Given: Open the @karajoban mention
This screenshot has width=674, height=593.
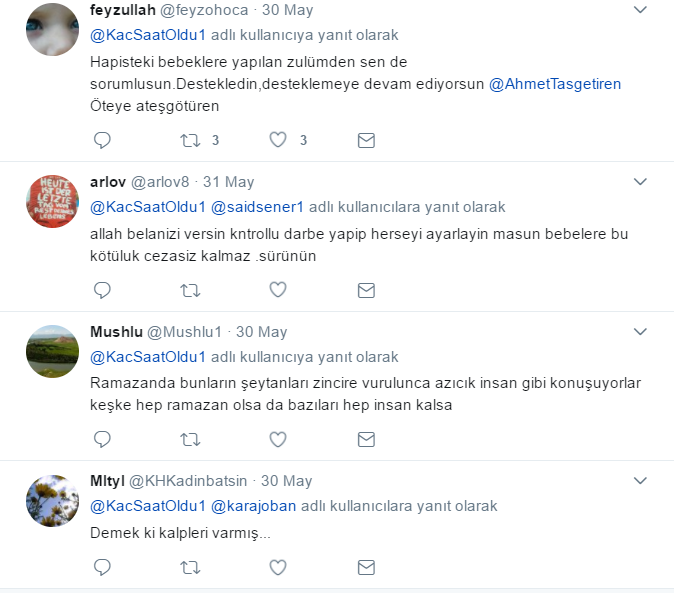Looking at the screenshot, I should [253, 506].
